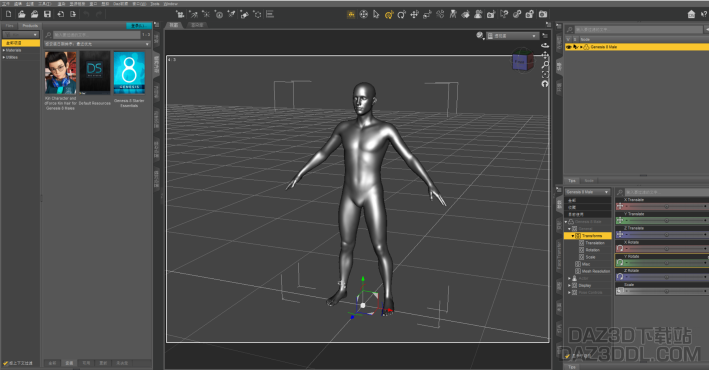This screenshot has width=709, height=370.
Task: Open the first menu (File) in menu bar
Action: pyautogui.click(x=5, y=4)
